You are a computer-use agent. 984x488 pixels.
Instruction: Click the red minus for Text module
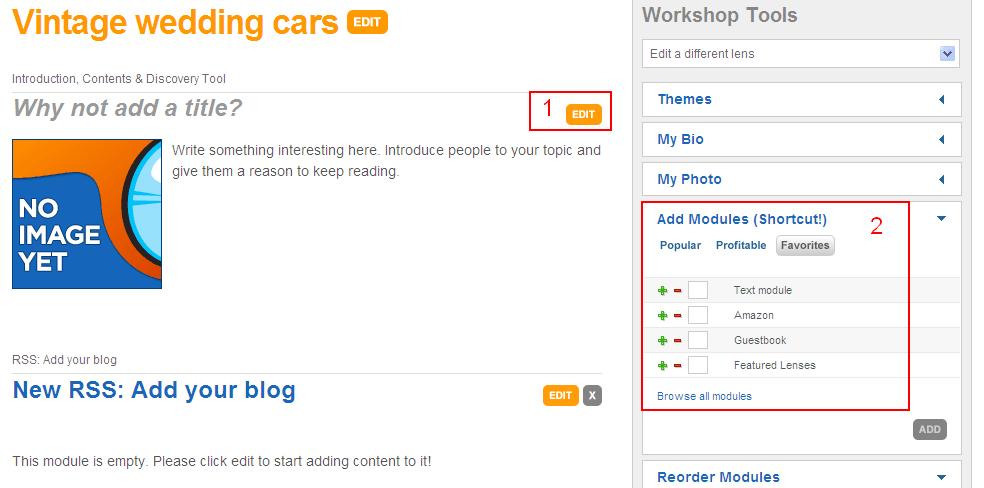point(677,290)
